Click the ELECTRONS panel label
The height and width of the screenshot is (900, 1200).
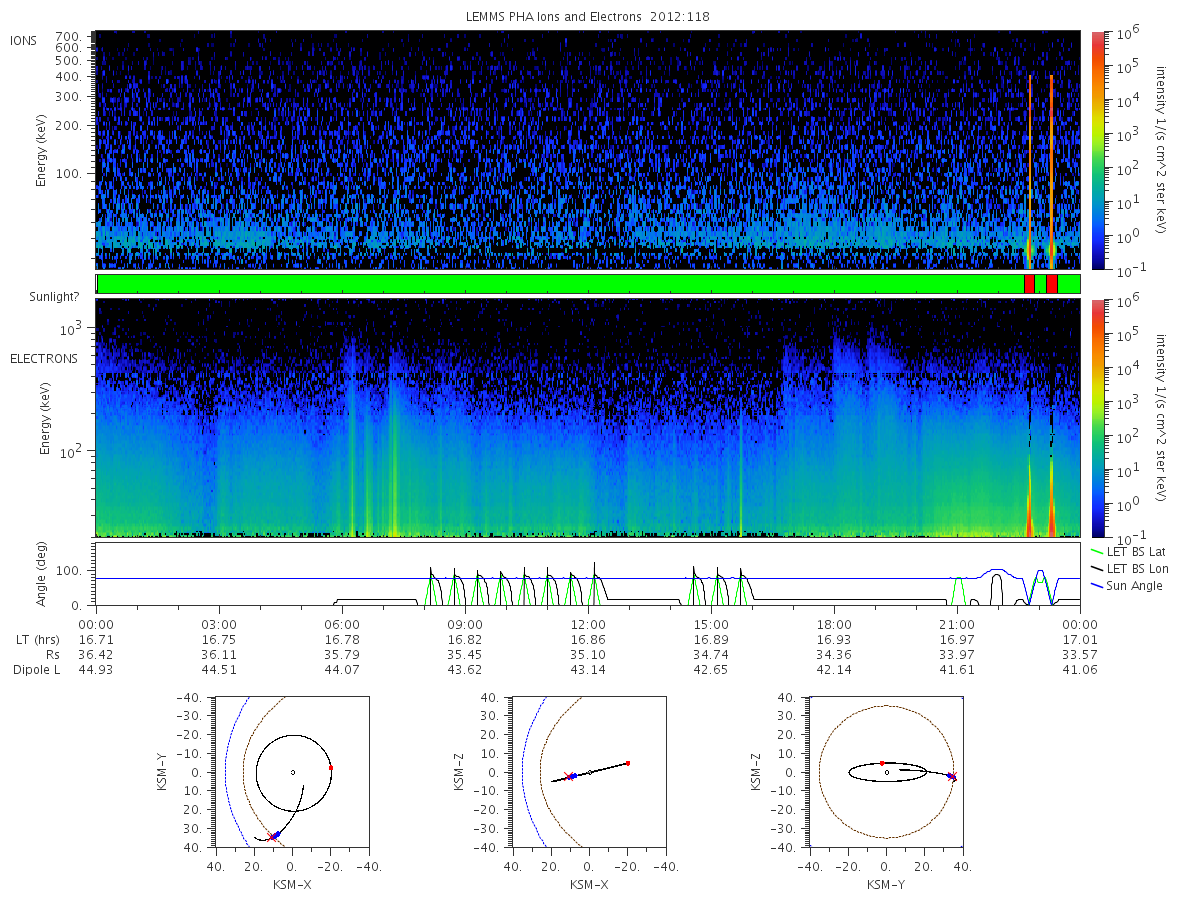pos(44,358)
